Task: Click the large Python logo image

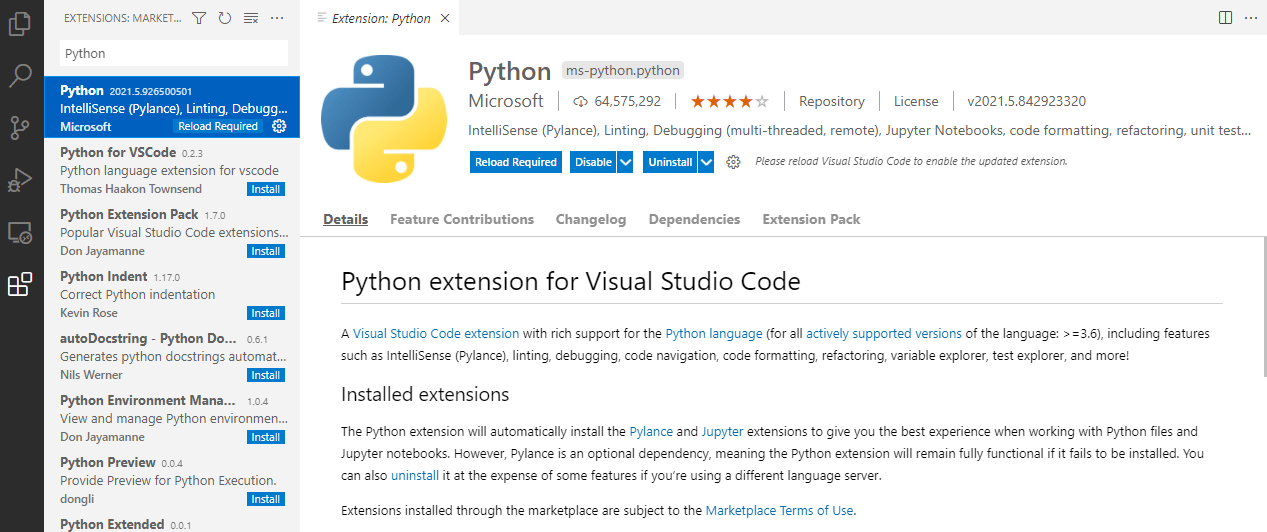Action: (383, 120)
